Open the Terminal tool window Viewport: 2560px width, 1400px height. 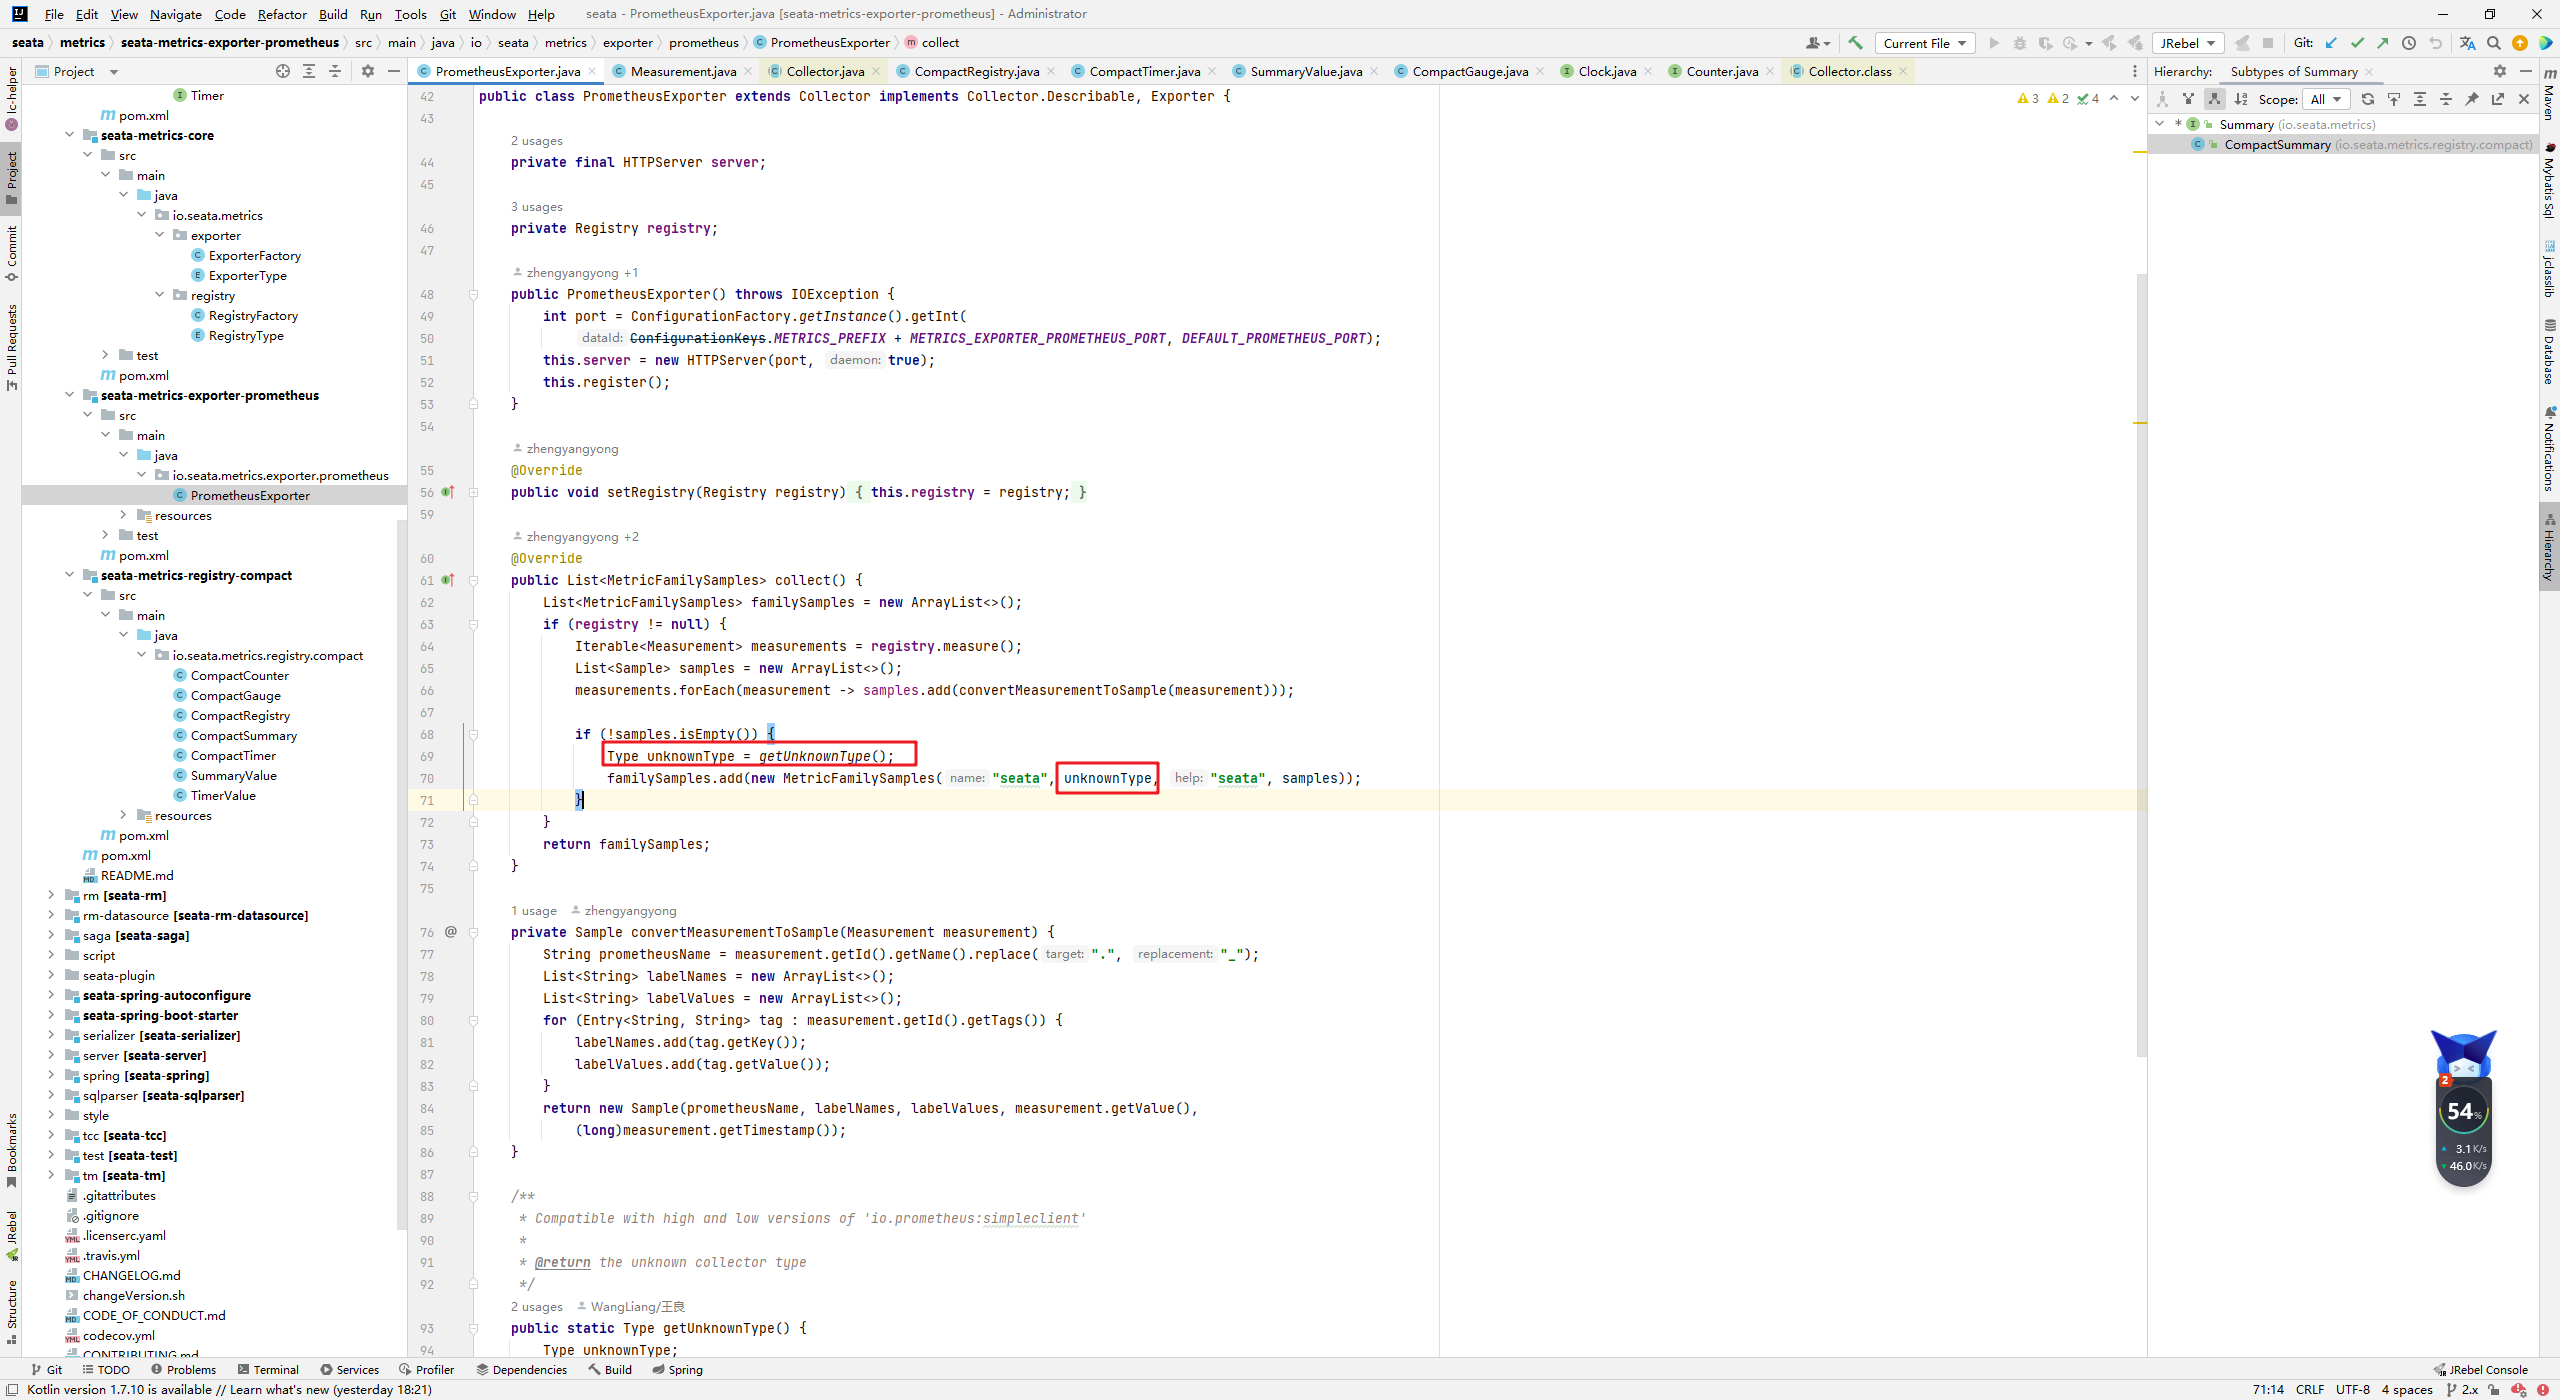point(268,1370)
